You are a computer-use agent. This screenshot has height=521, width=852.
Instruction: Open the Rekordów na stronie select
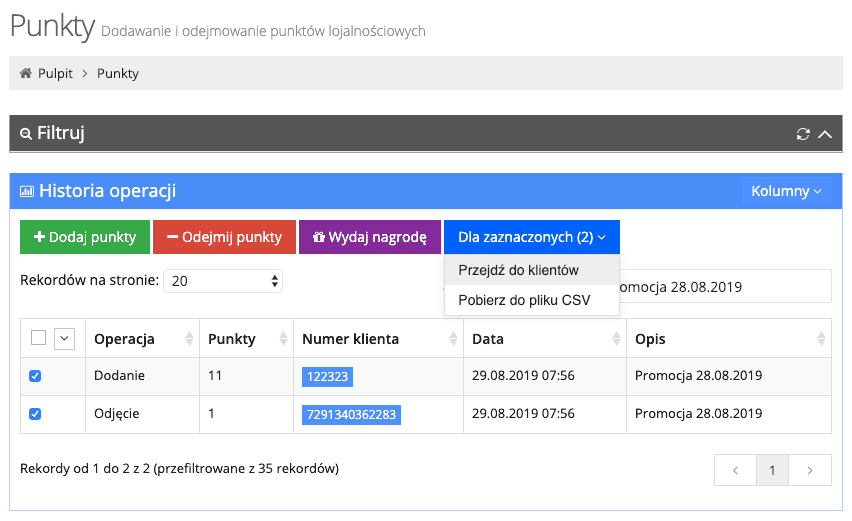point(223,281)
